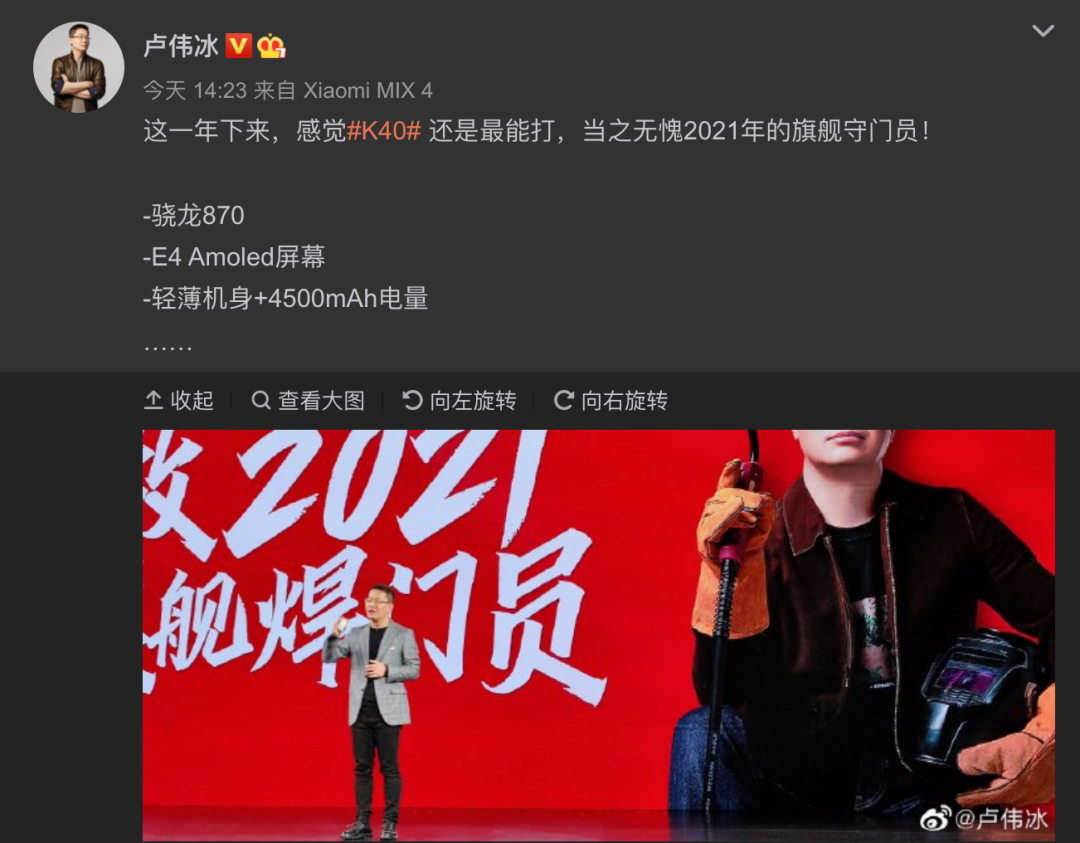This screenshot has height=843, width=1080.
Task: Collapse the image with 收起
Action: (179, 400)
